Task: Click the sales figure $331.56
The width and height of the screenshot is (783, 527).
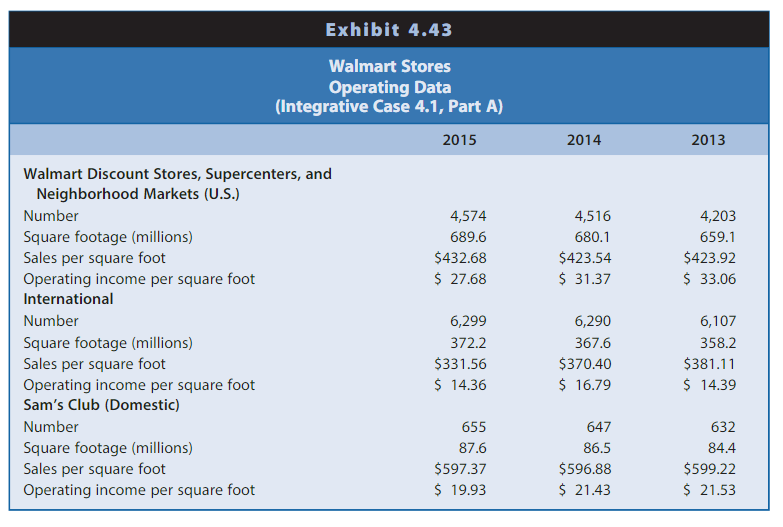Action: (460, 364)
